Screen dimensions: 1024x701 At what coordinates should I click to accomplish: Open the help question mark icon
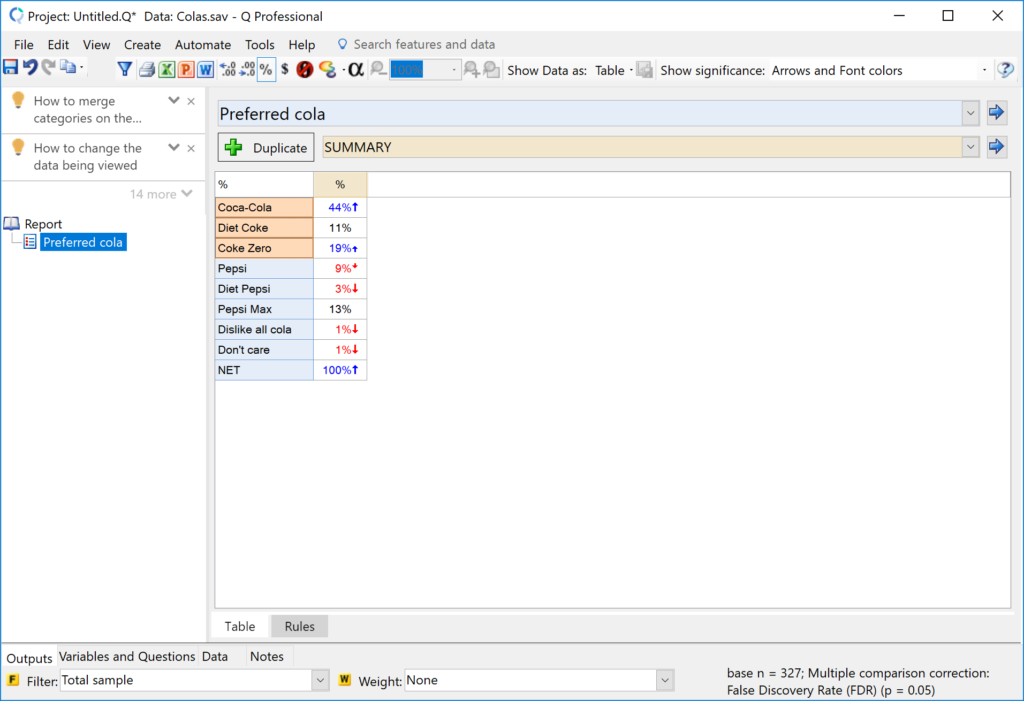(1006, 70)
